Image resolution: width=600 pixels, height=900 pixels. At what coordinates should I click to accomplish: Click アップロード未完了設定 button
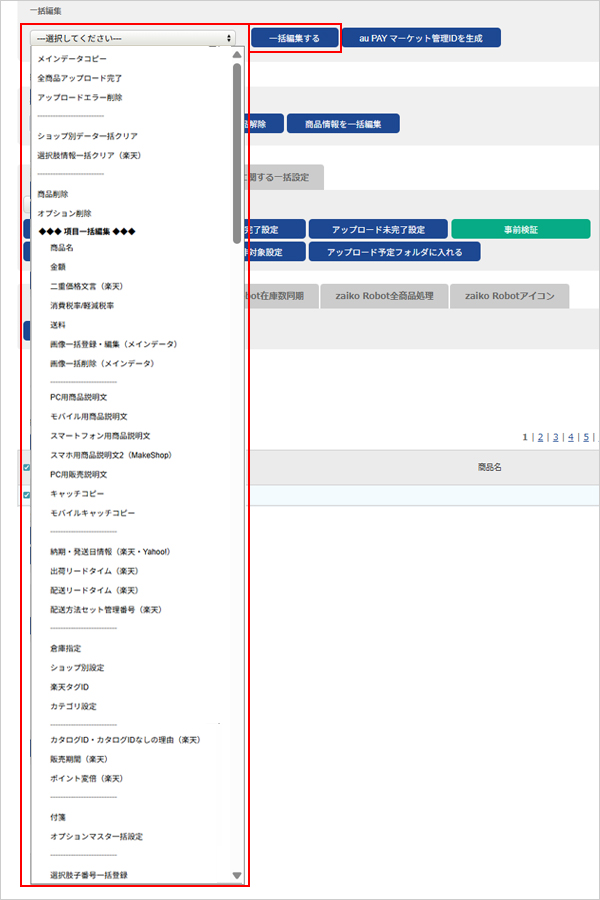tap(378, 230)
